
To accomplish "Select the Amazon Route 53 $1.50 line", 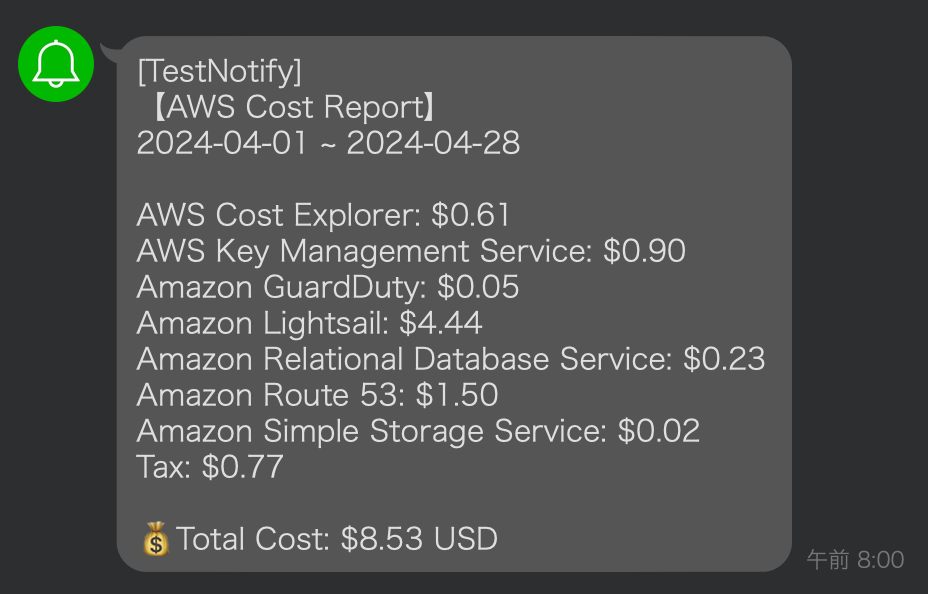I will (x=317, y=395).
